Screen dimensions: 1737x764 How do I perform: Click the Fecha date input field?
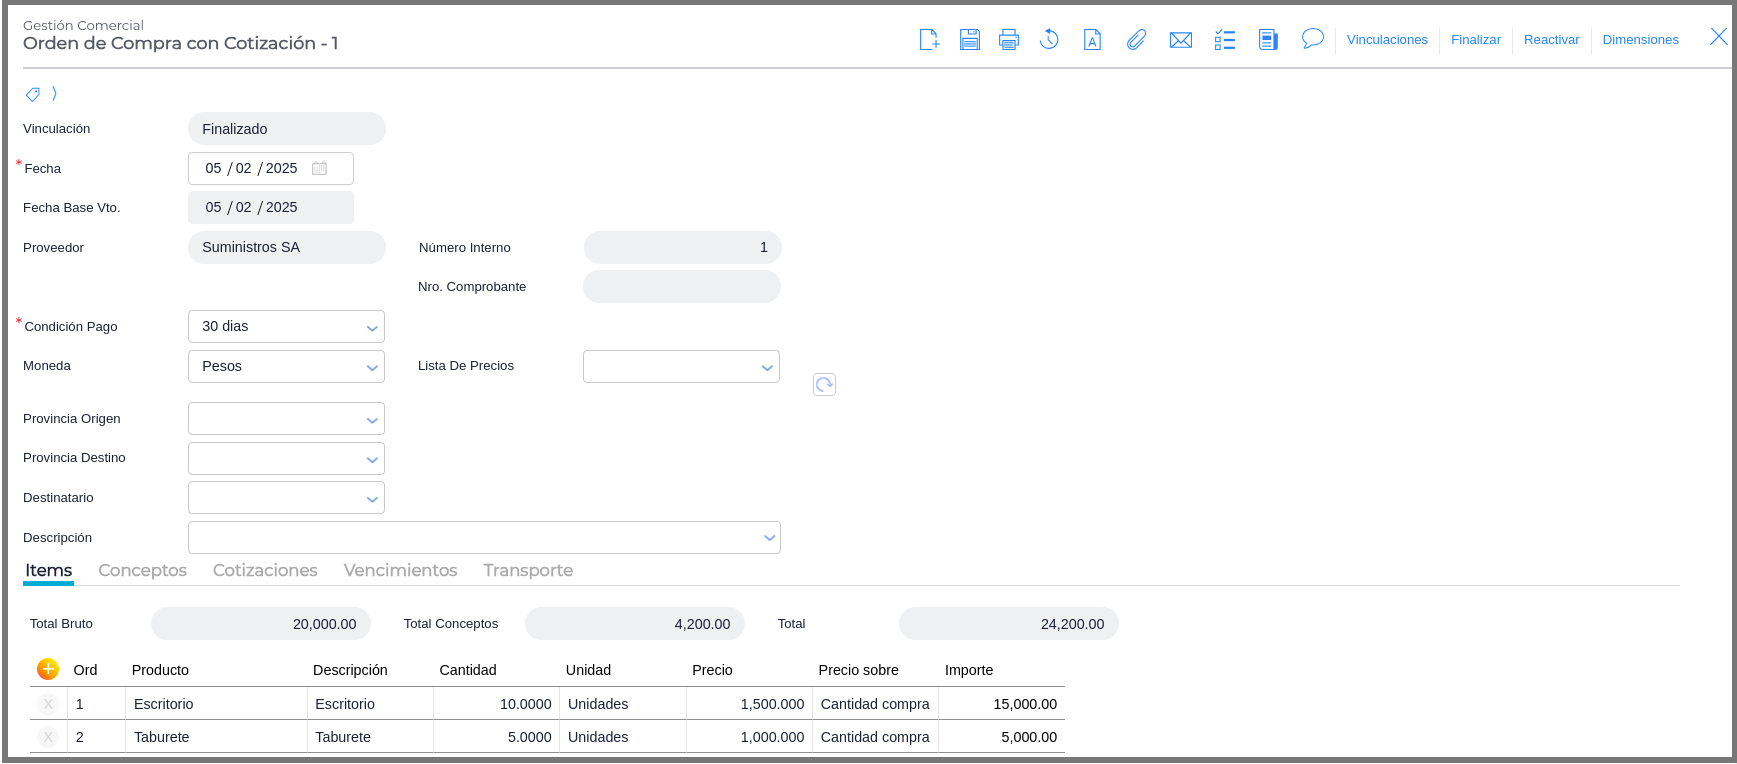click(255, 169)
